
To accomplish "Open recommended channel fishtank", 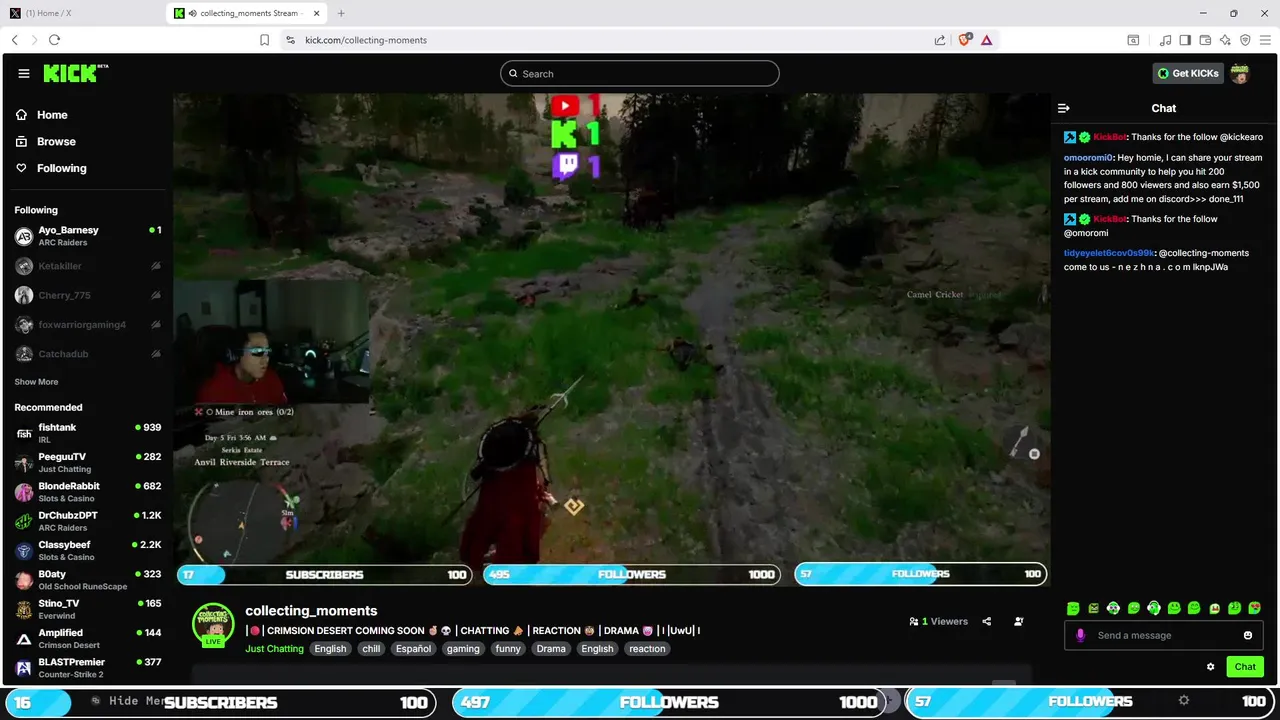I will (87, 433).
